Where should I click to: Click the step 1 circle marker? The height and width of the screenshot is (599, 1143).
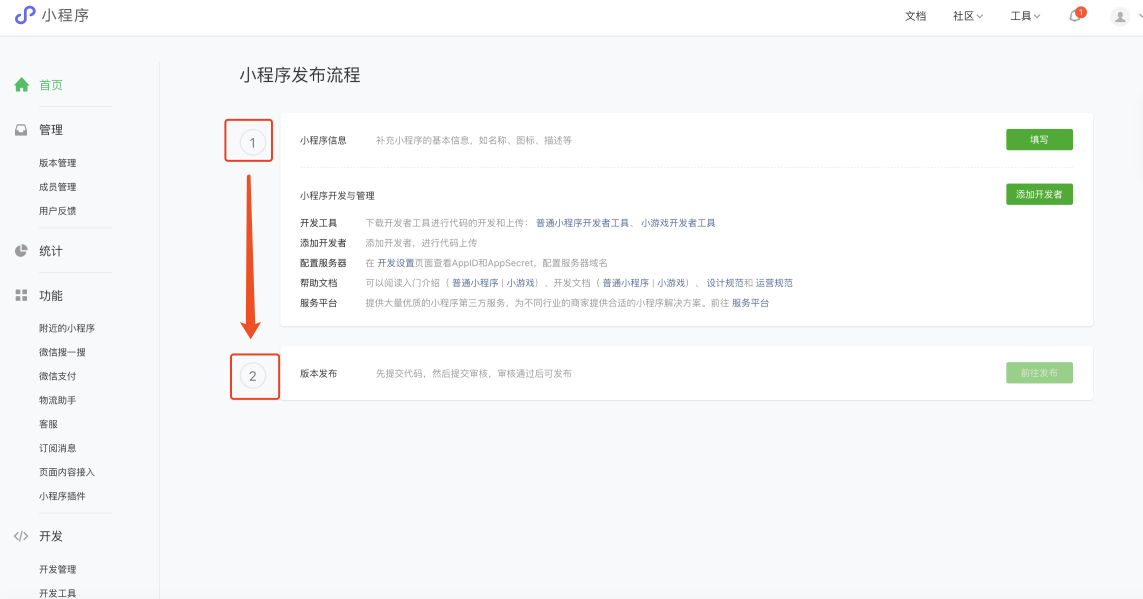(252, 143)
